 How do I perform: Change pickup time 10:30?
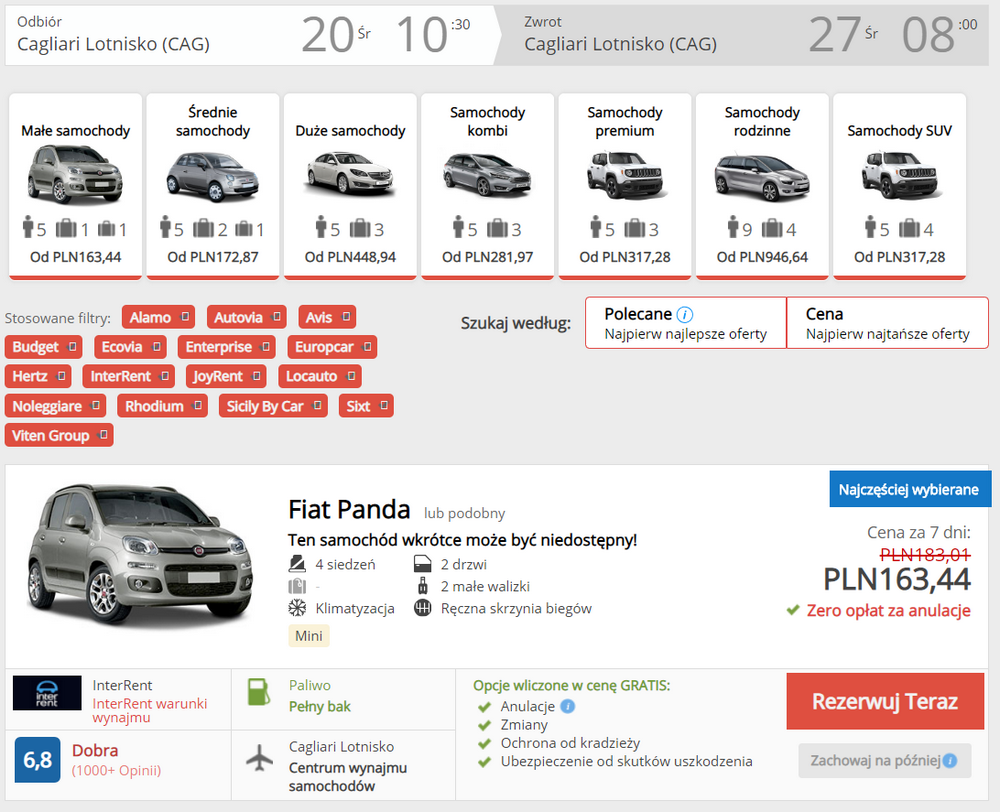pyautogui.click(x=433, y=34)
